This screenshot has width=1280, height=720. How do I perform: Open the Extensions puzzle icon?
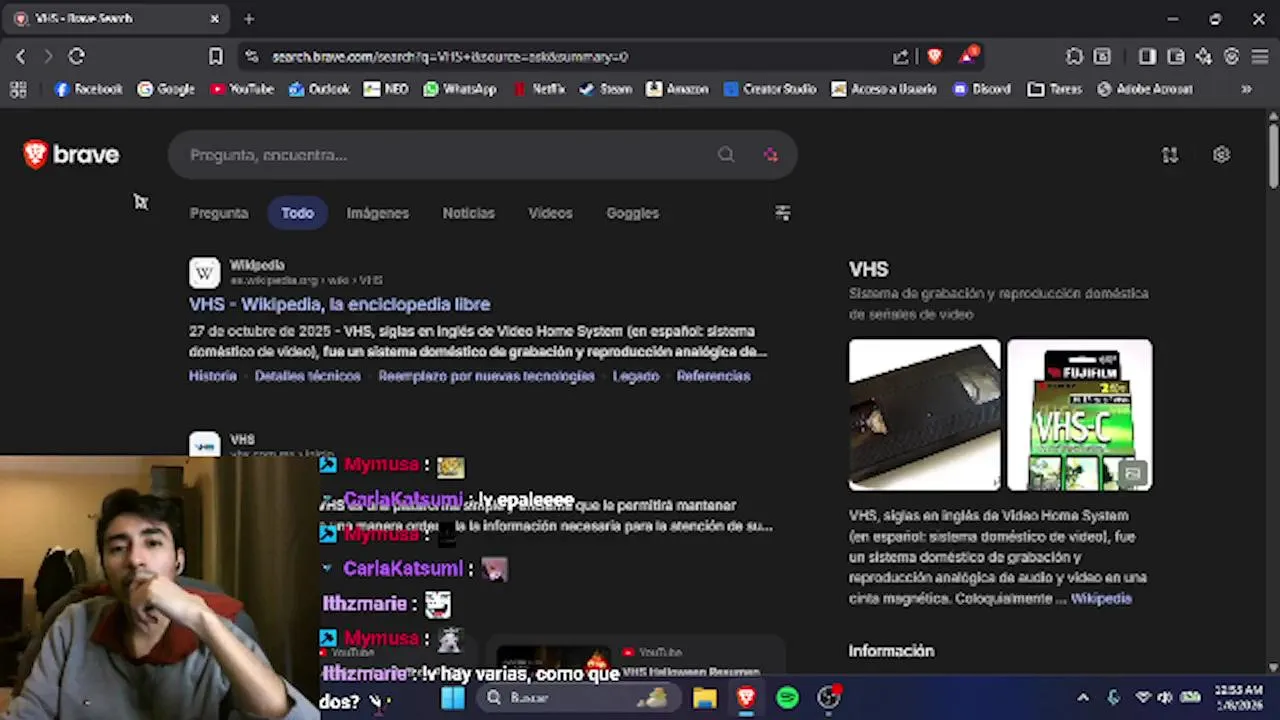1074,57
